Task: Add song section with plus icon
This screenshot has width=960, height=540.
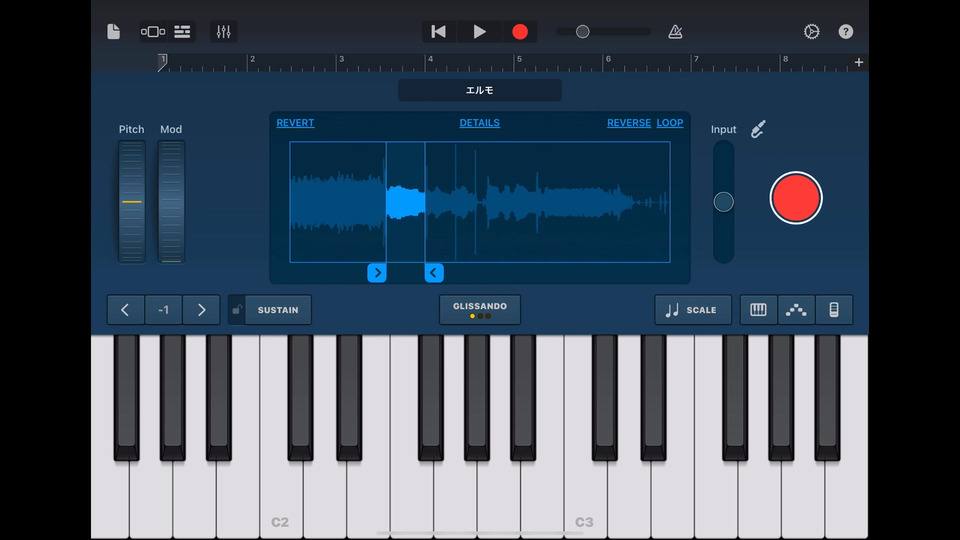Action: 858,62
